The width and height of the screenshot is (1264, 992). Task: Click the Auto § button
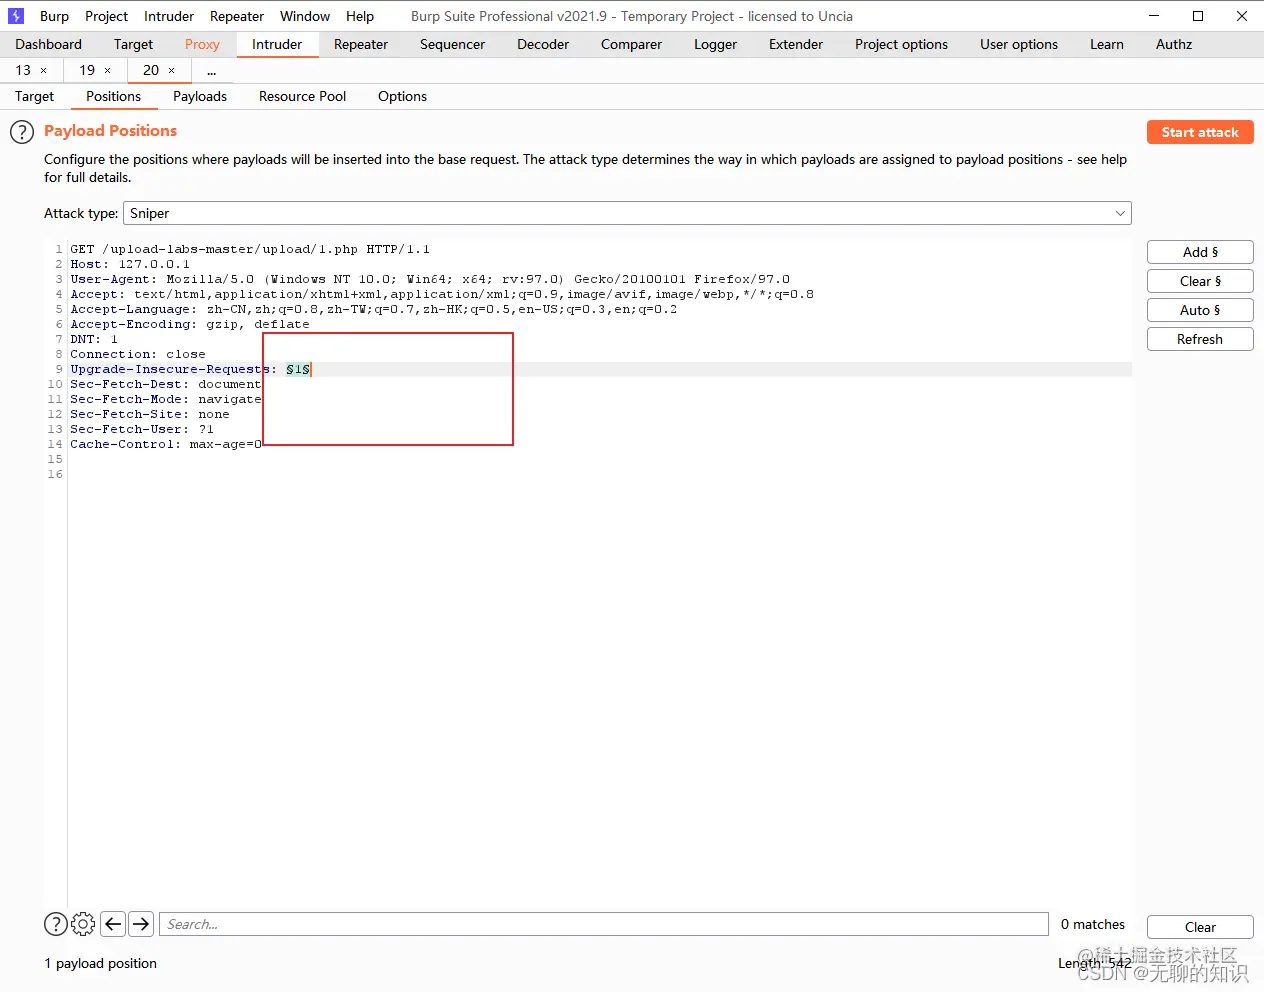[x=1200, y=310]
